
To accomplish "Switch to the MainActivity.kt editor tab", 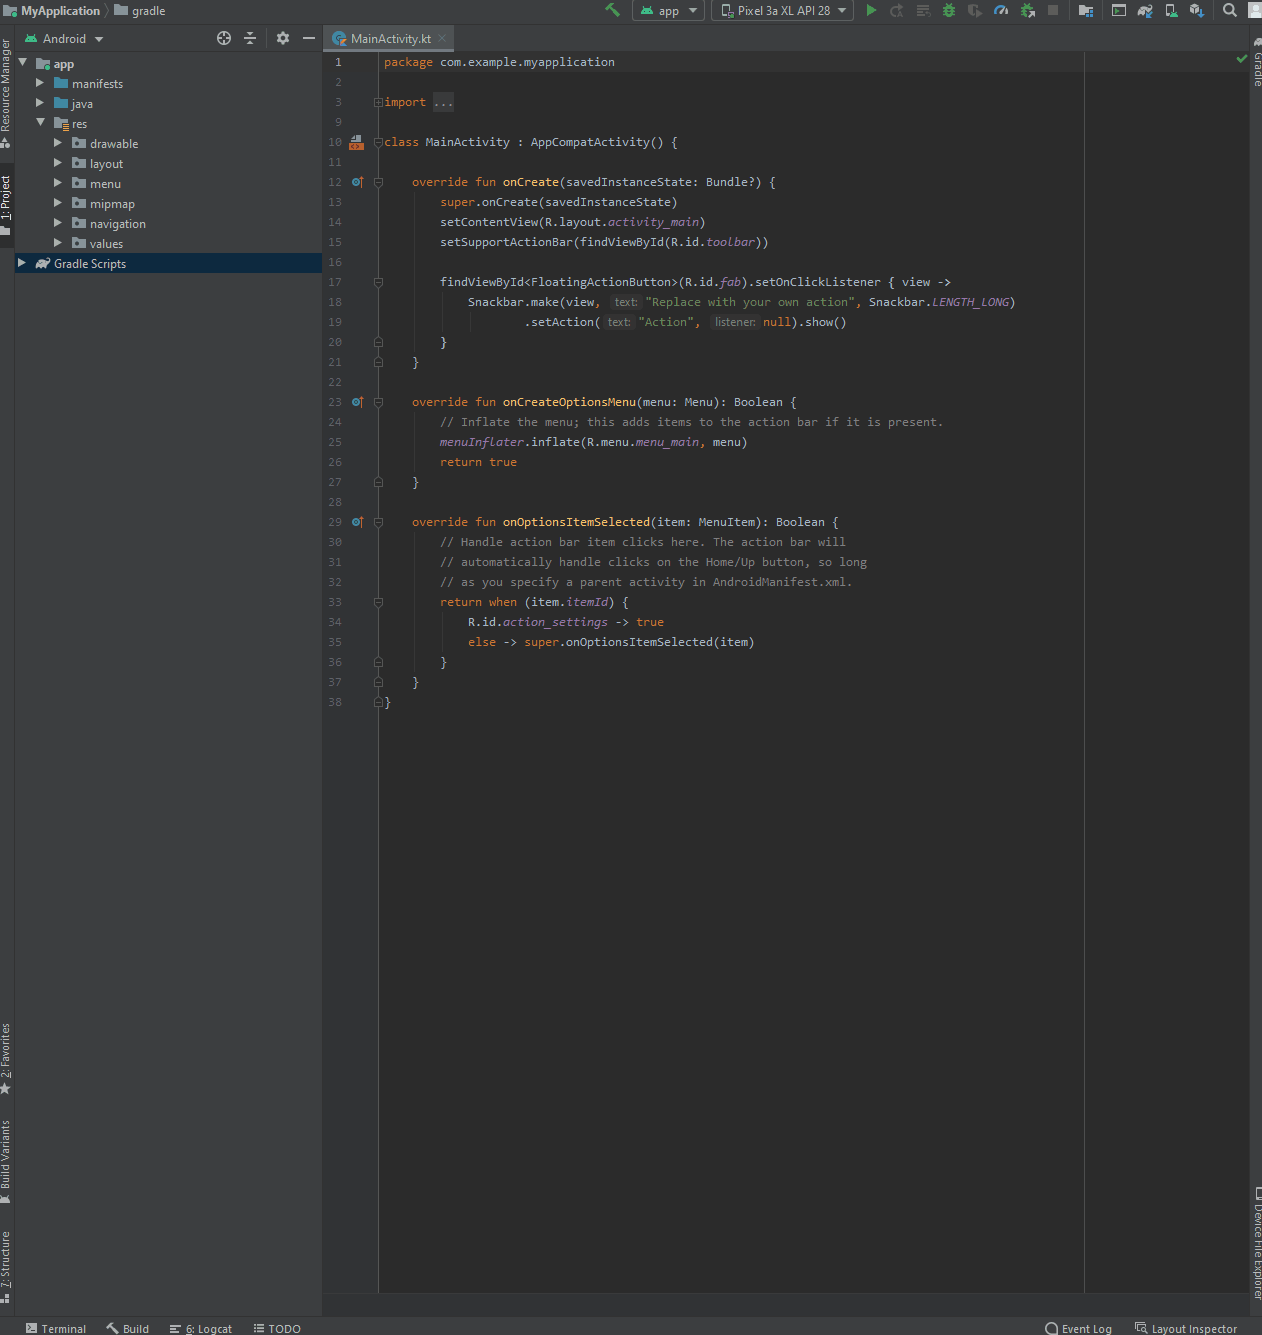I will 390,39.
